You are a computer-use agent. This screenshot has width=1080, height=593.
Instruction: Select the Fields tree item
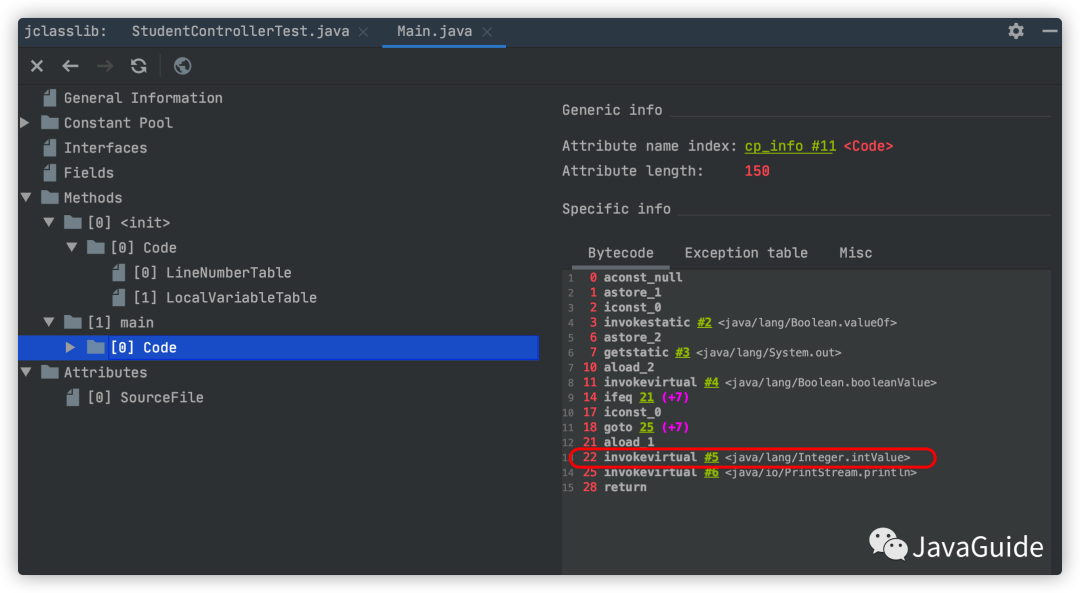89,173
